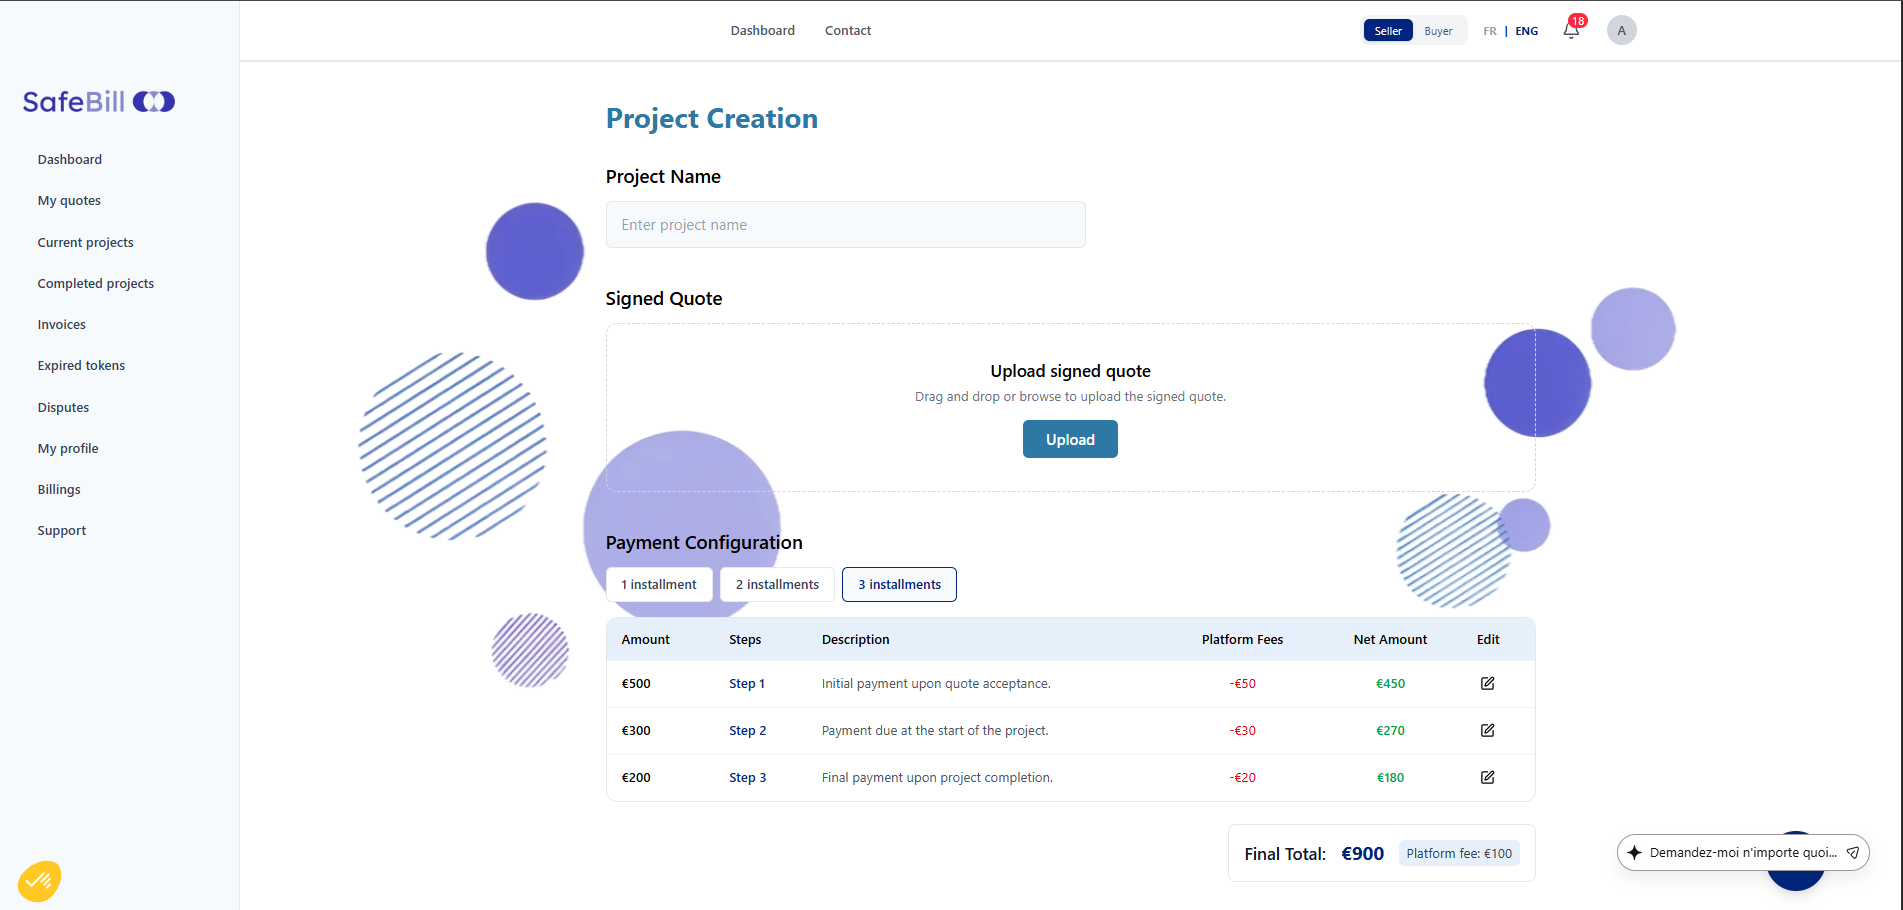This screenshot has height=910, width=1903.
Task: Select the 3 installments option
Action: coord(899,584)
